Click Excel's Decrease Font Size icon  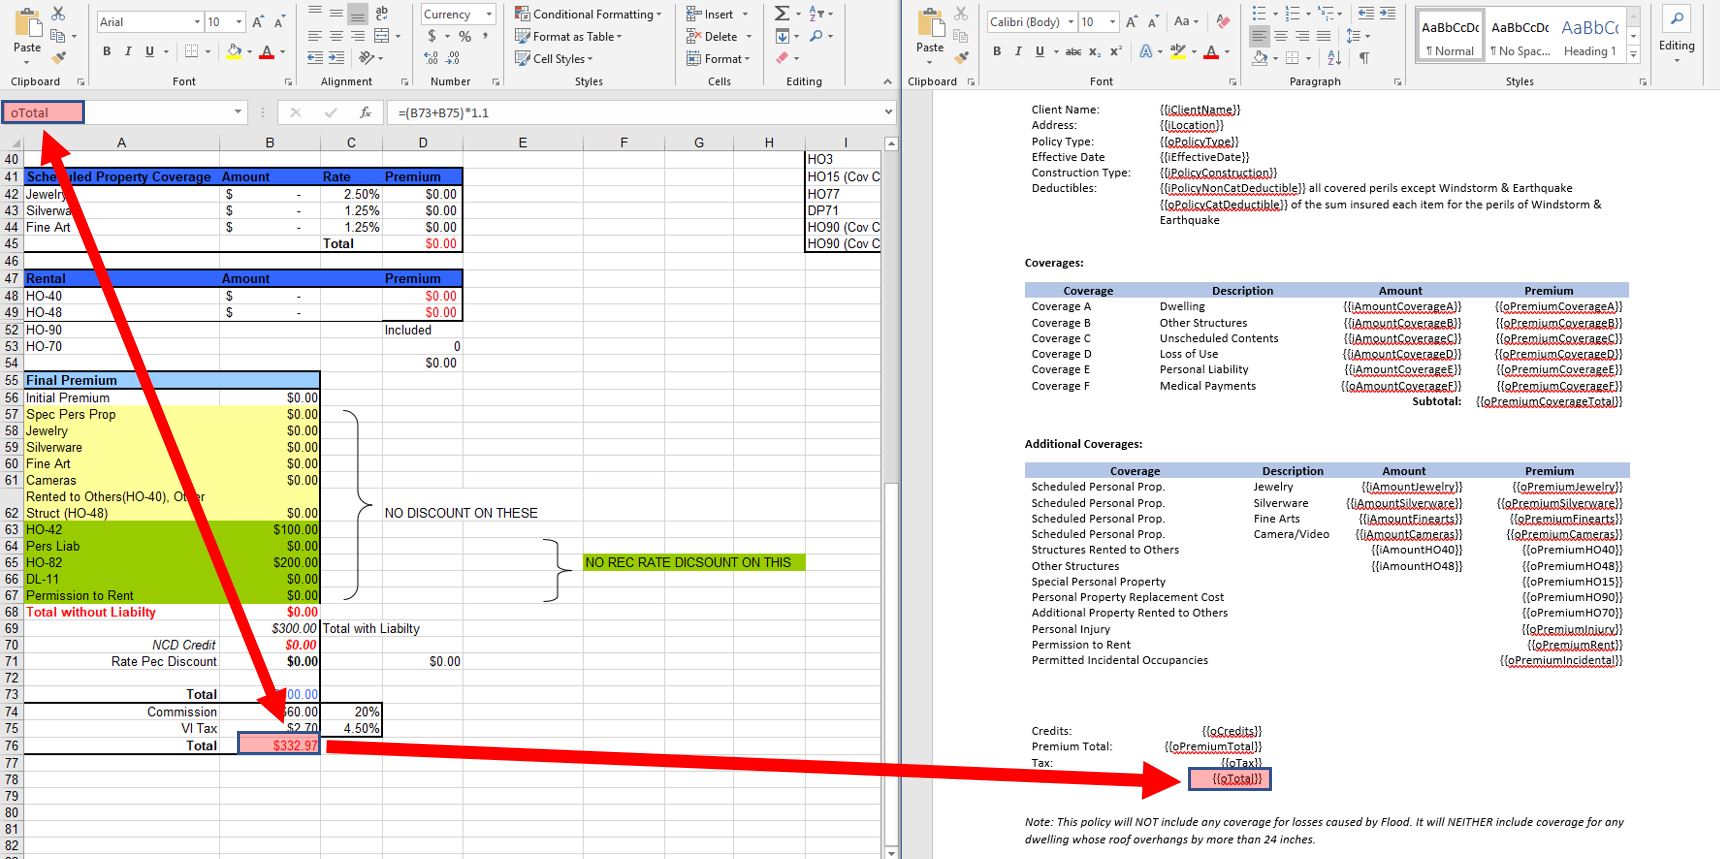279,21
